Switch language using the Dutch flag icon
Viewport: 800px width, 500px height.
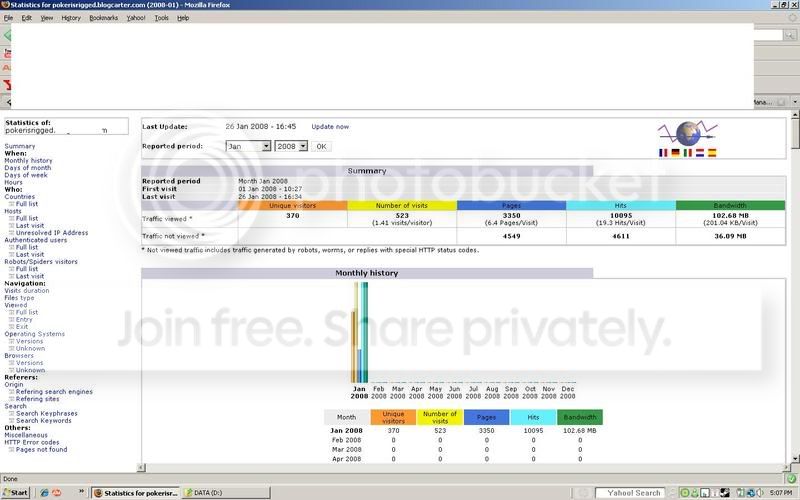700,153
